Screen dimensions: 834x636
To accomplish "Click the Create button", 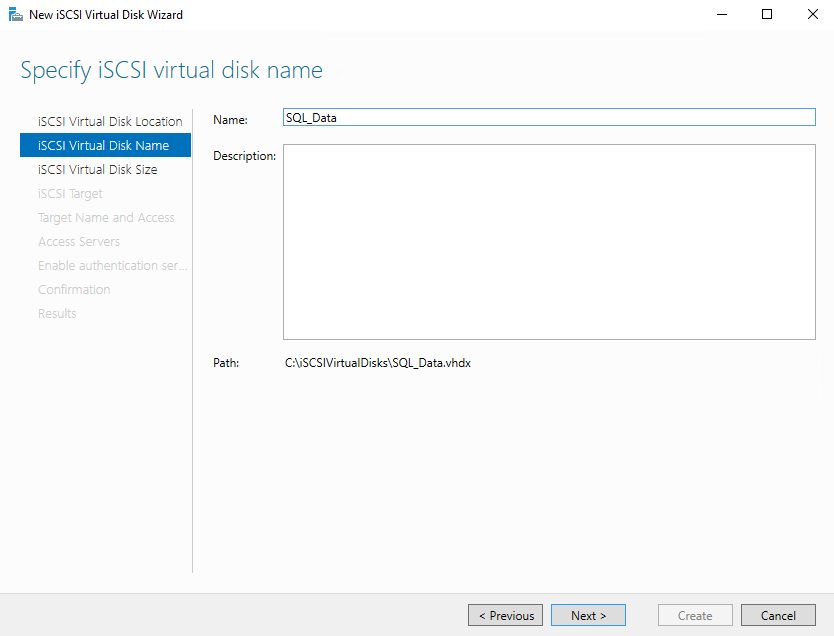I will (x=695, y=616).
